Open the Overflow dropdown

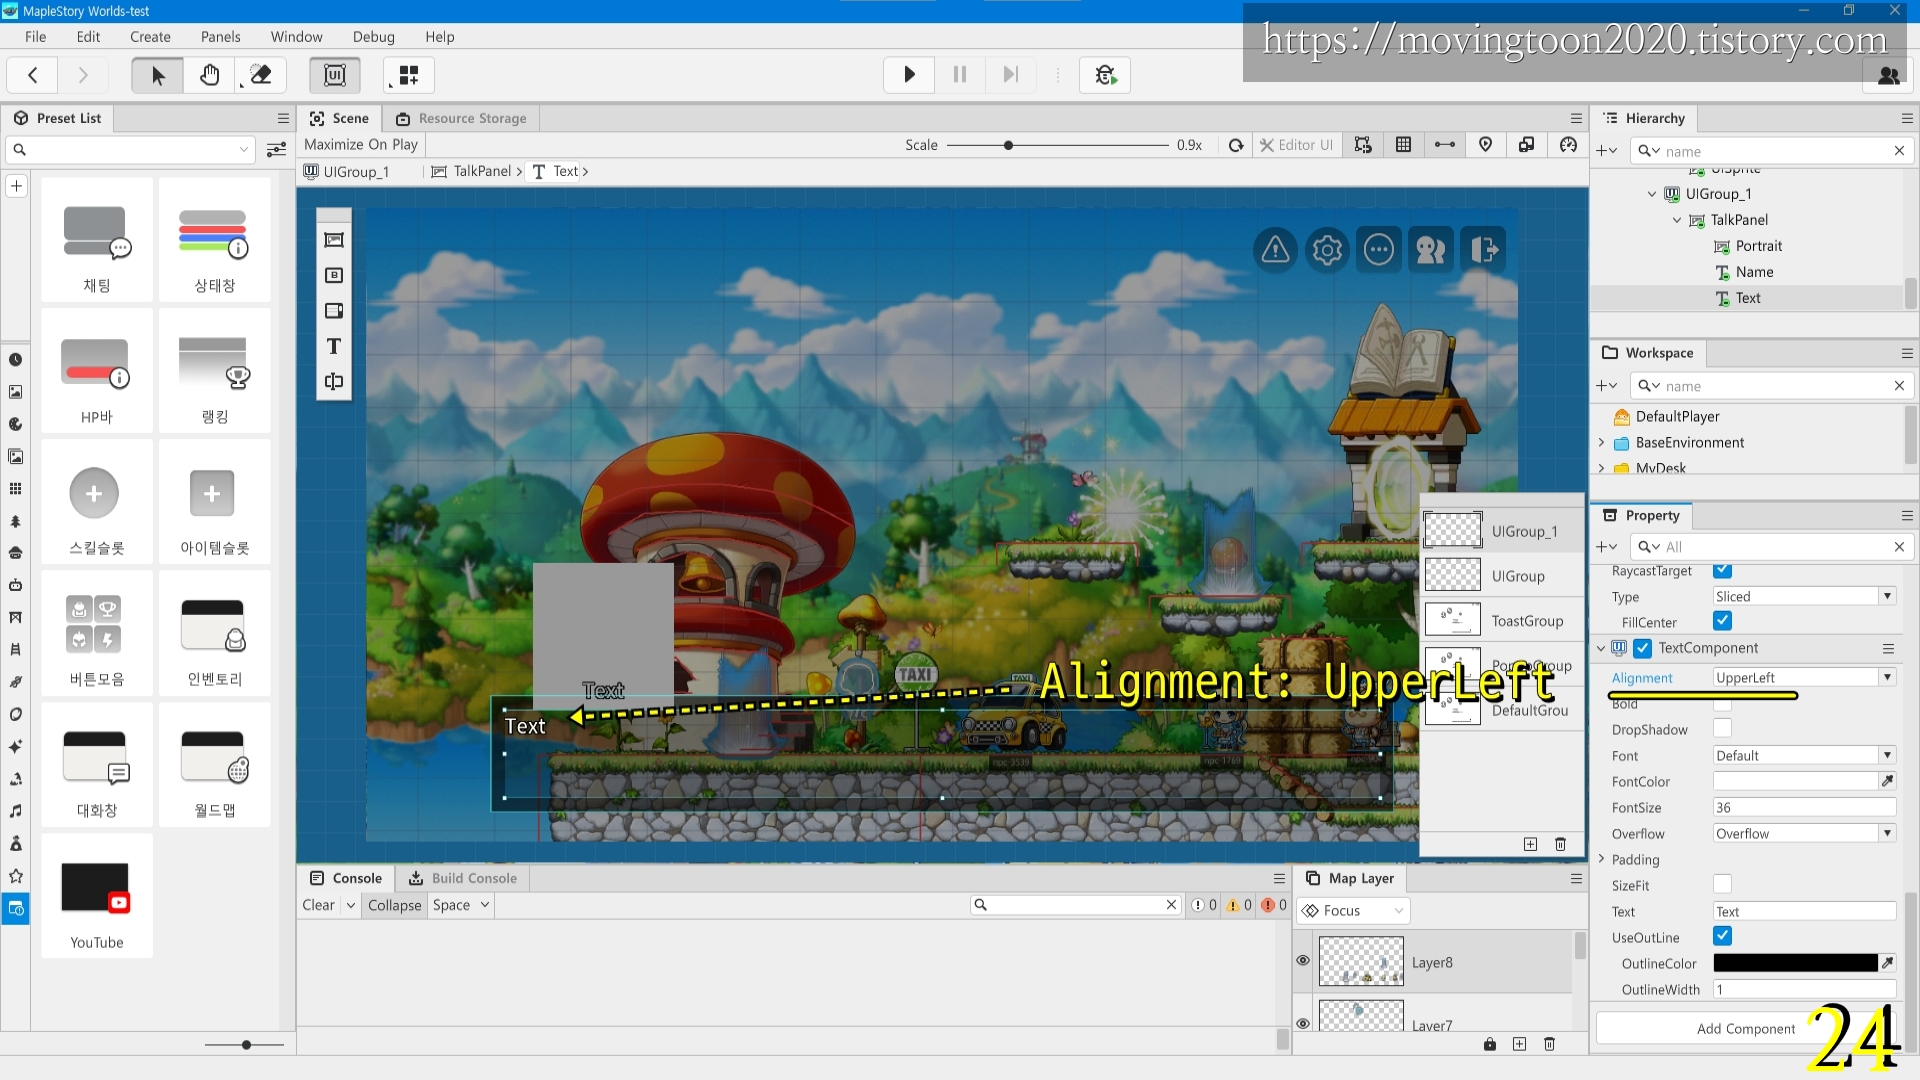click(x=1804, y=833)
